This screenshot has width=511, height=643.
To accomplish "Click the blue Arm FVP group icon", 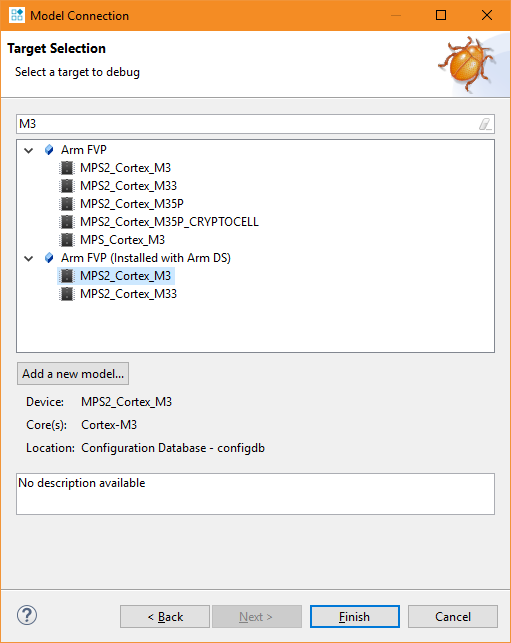I will 49,150.
